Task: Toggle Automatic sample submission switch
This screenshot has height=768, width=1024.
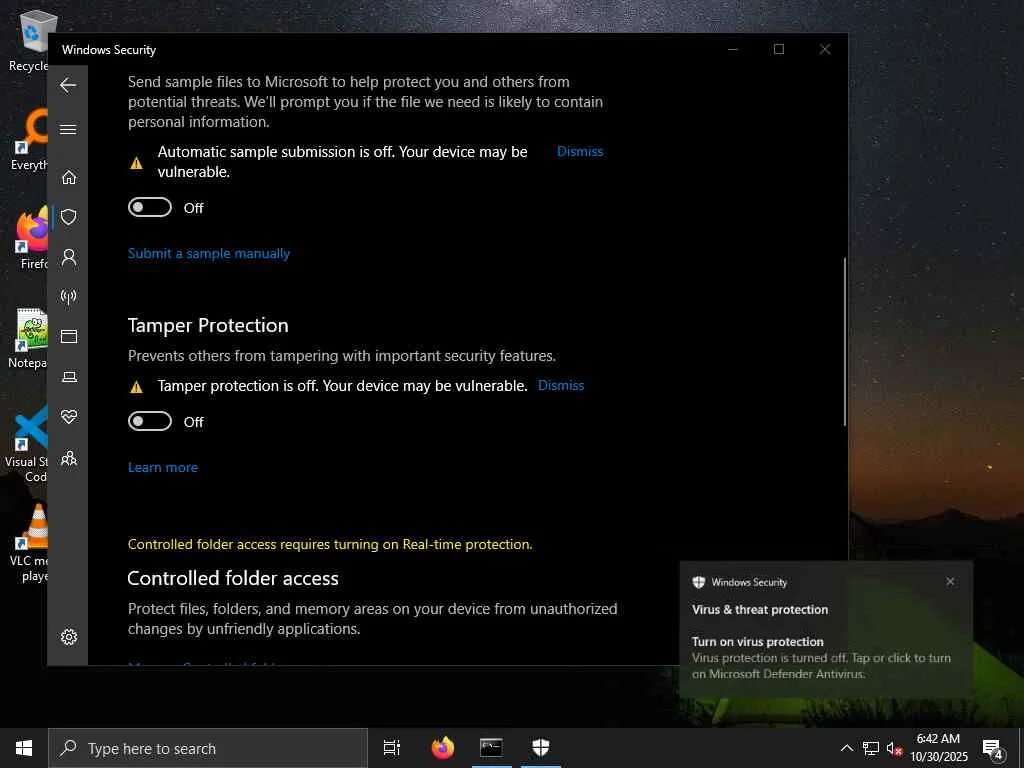Action: click(x=150, y=207)
